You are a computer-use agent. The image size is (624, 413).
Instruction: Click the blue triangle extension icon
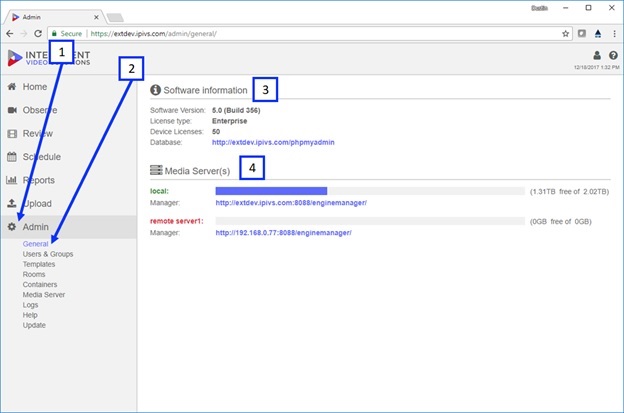598,34
